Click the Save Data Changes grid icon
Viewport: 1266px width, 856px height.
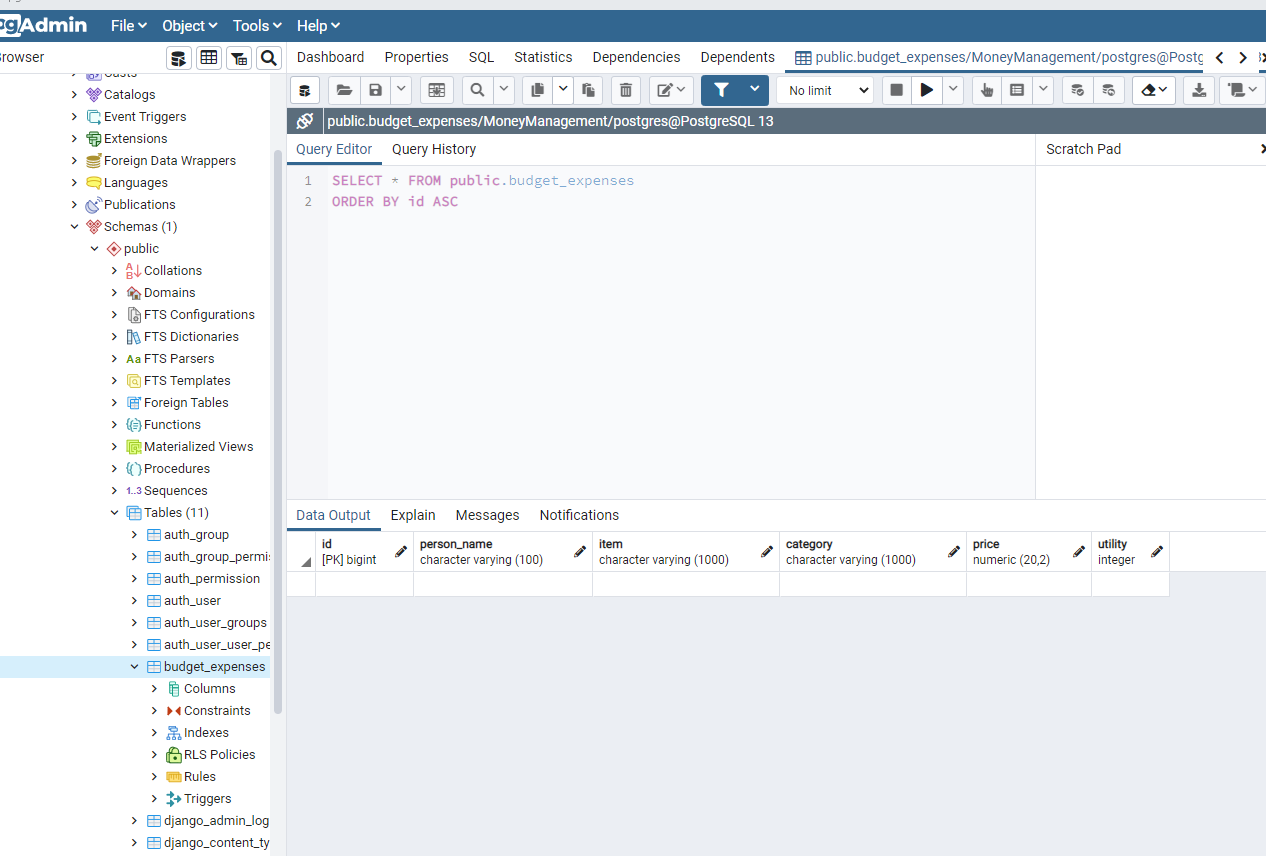pos(436,90)
